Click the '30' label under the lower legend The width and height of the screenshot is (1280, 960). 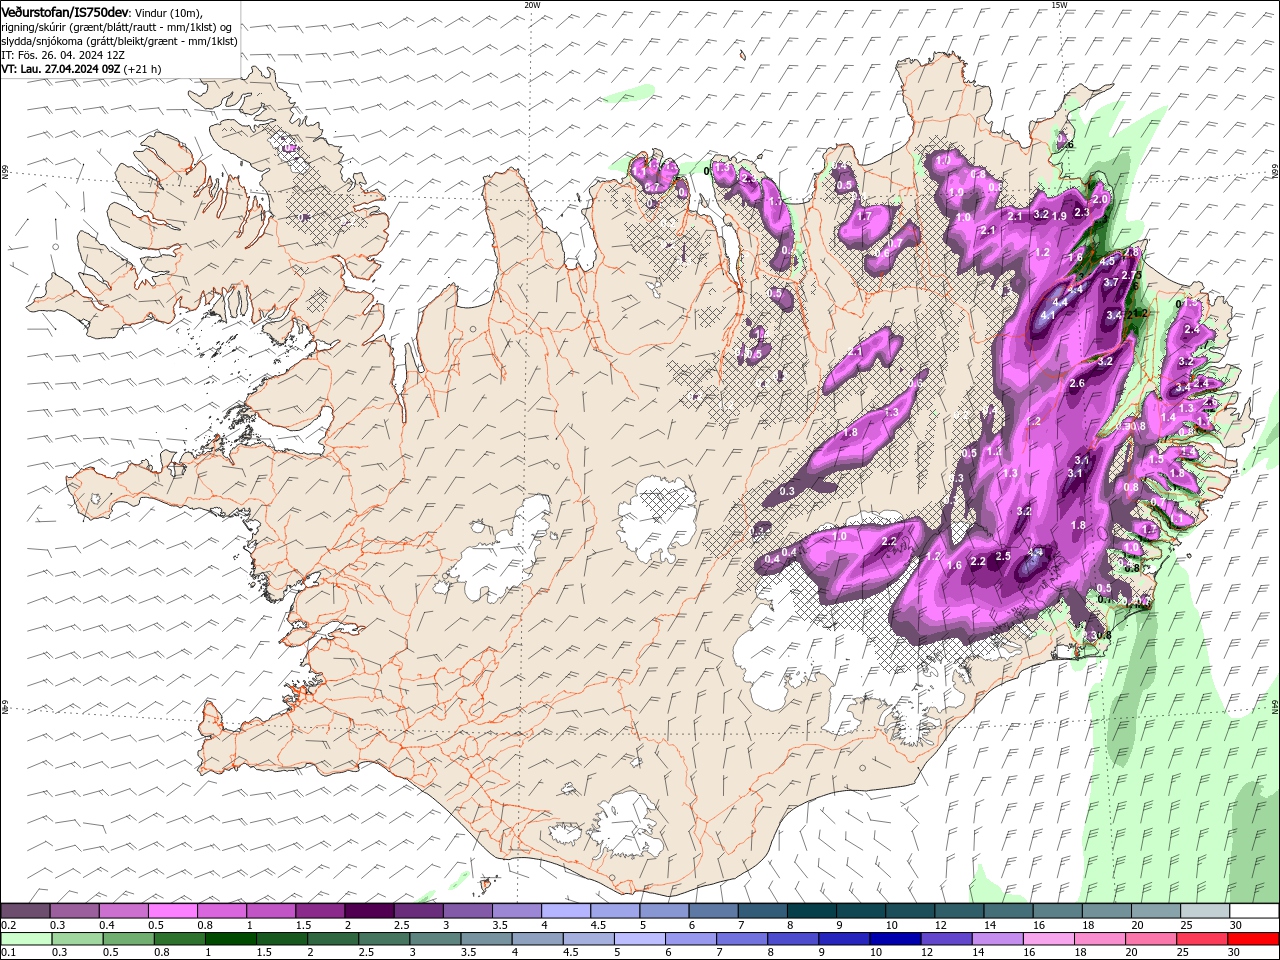[x=1234, y=952]
